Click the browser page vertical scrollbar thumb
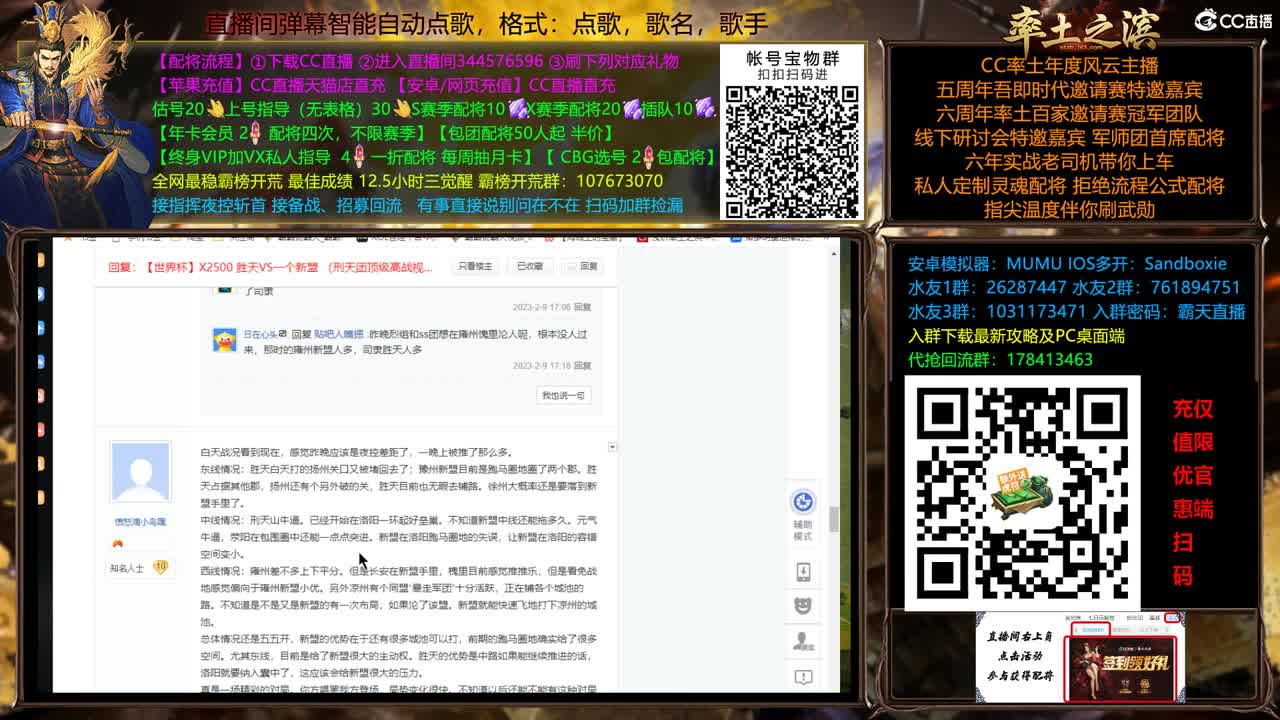The height and width of the screenshot is (720, 1280). click(833, 518)
